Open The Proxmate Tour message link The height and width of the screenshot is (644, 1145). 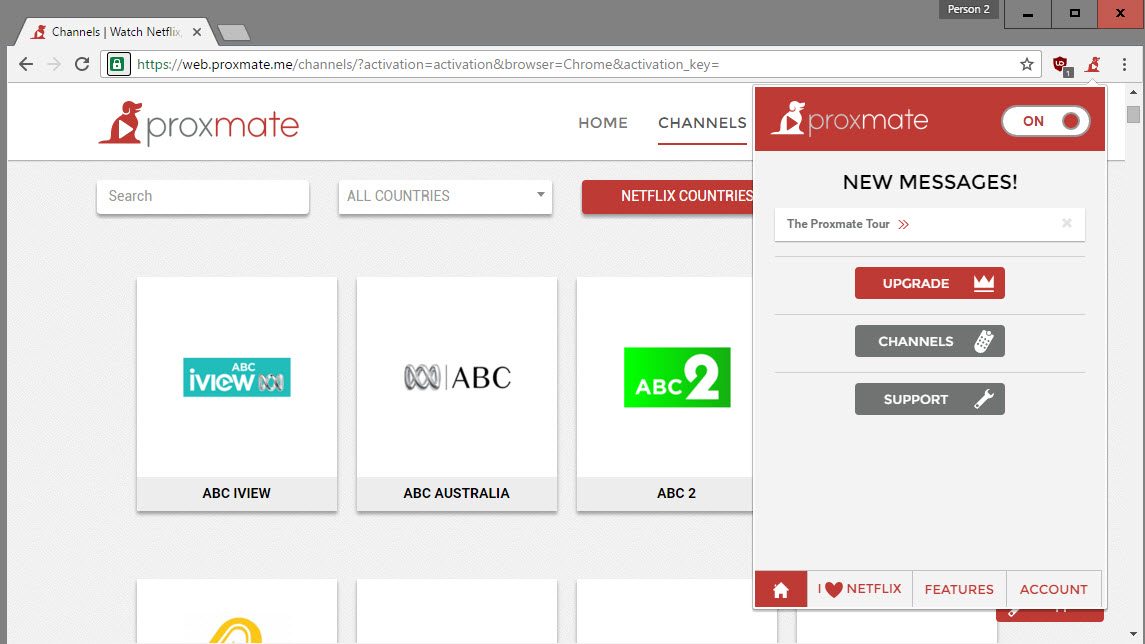848,224
